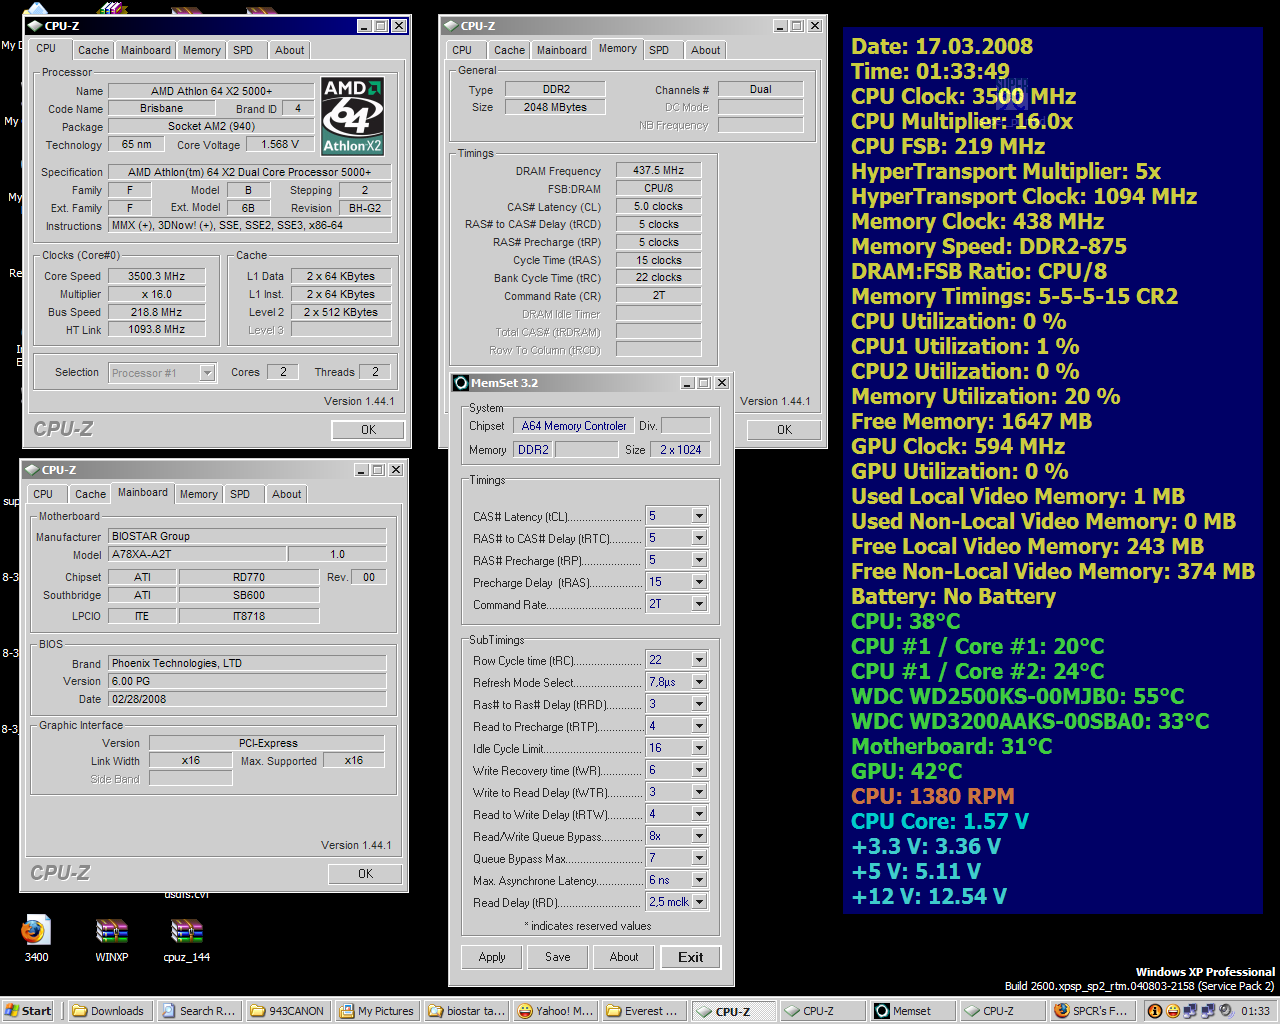Open Write to Read Delay (tWTR) dropdown

pos(699,792)
